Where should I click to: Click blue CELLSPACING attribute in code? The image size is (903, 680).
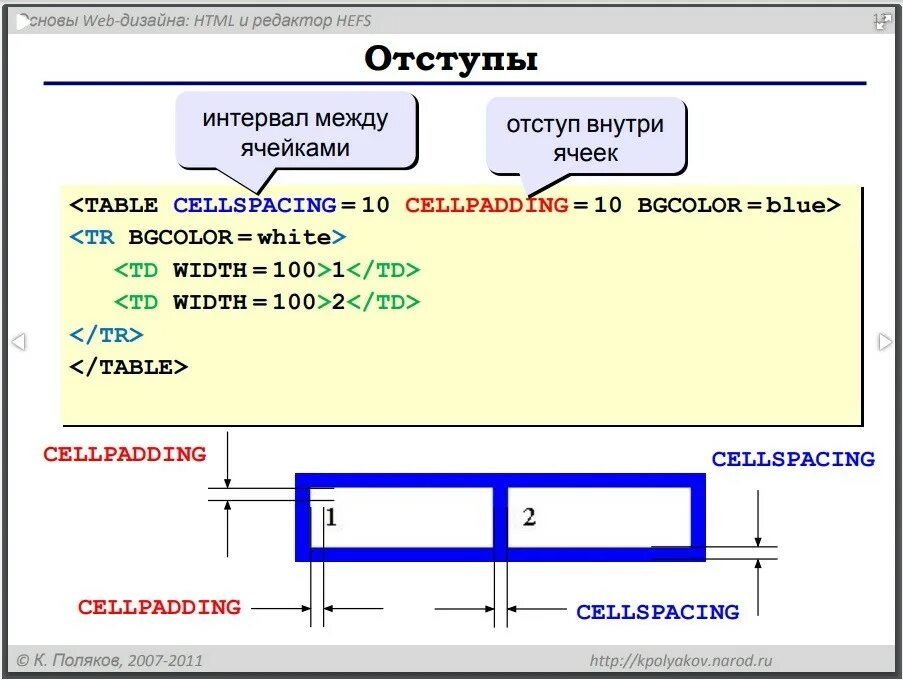tap(255, 205)
